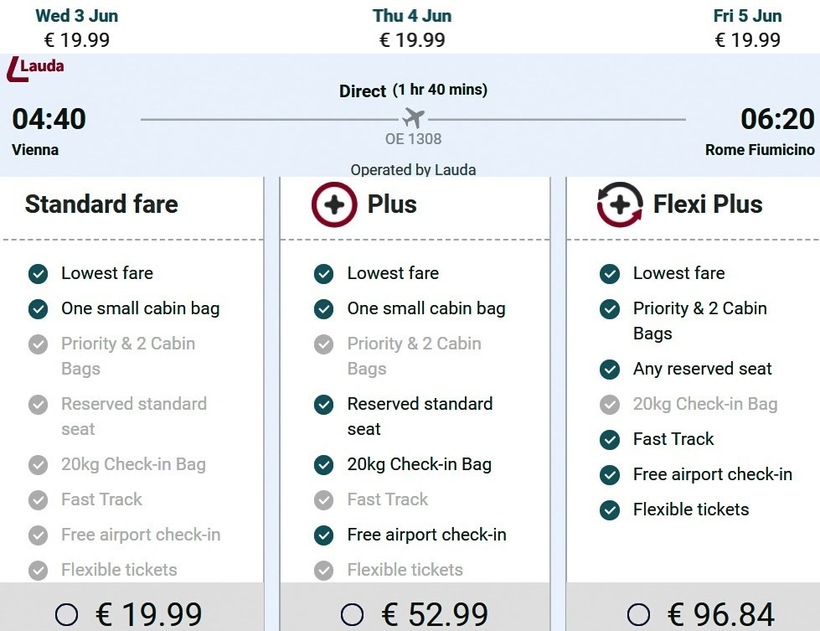Screen dimensions: 820x631
Task: Click greyed checkmark beside Plus Fast Track
Action: click(324, 500)
